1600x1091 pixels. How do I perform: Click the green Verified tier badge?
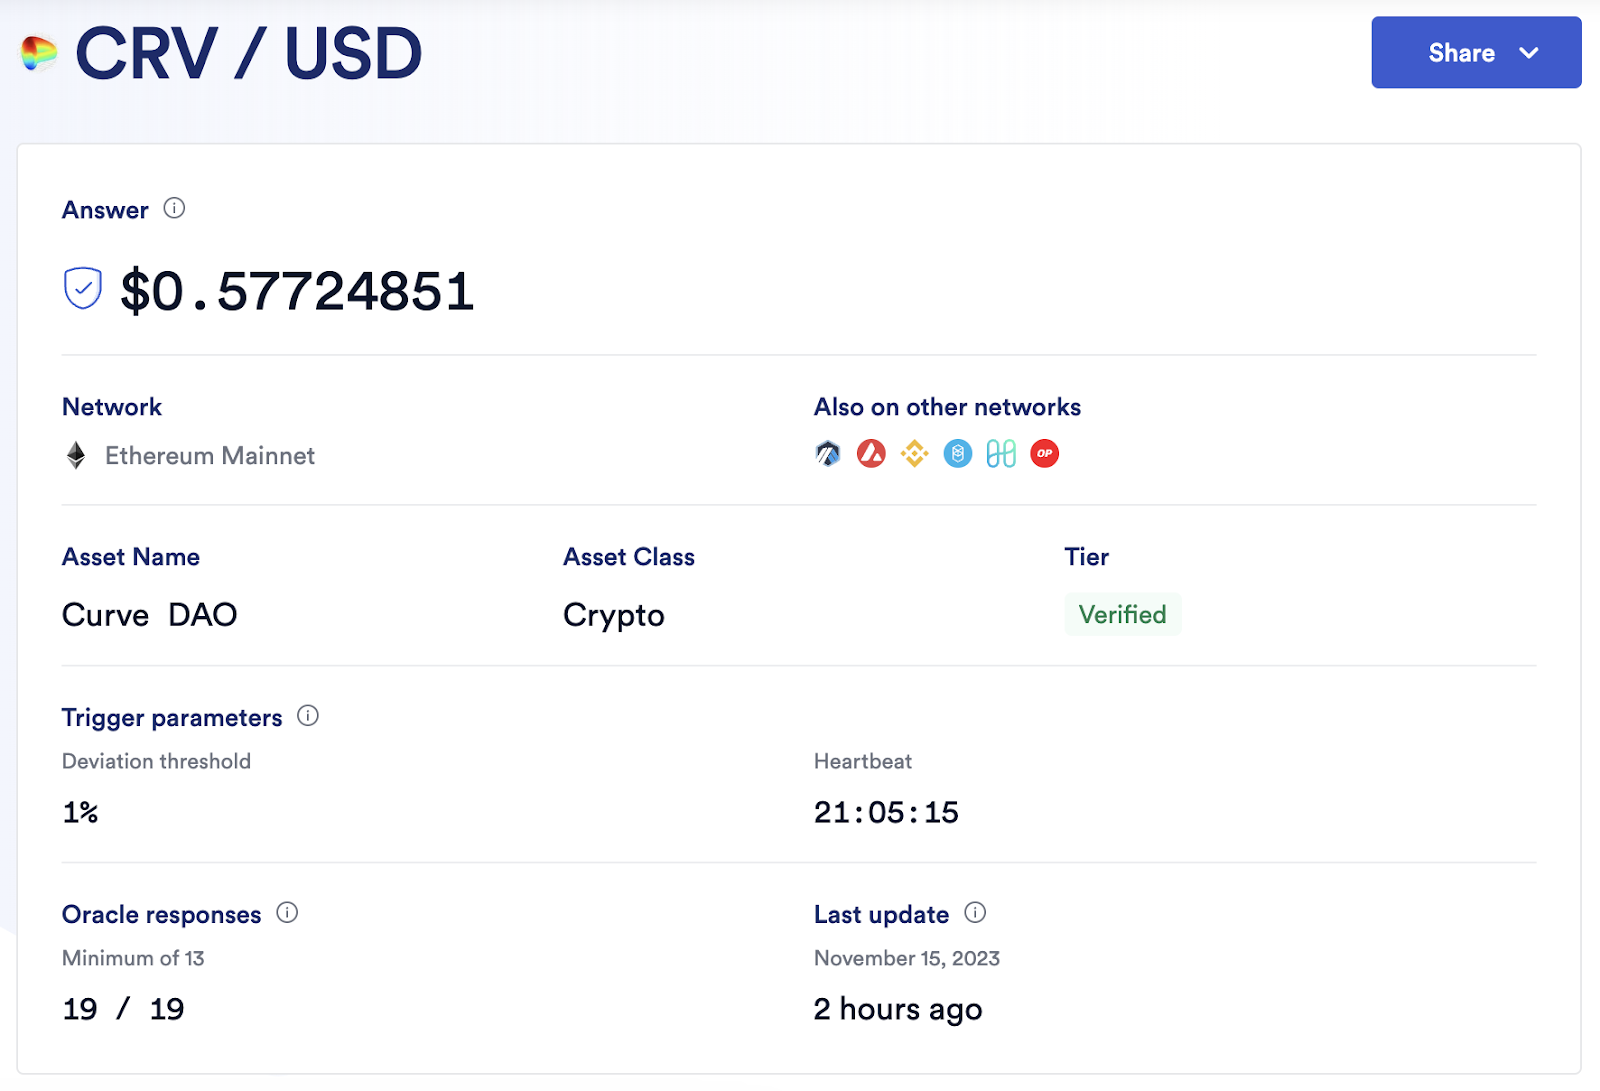[x=1122, y=615]
